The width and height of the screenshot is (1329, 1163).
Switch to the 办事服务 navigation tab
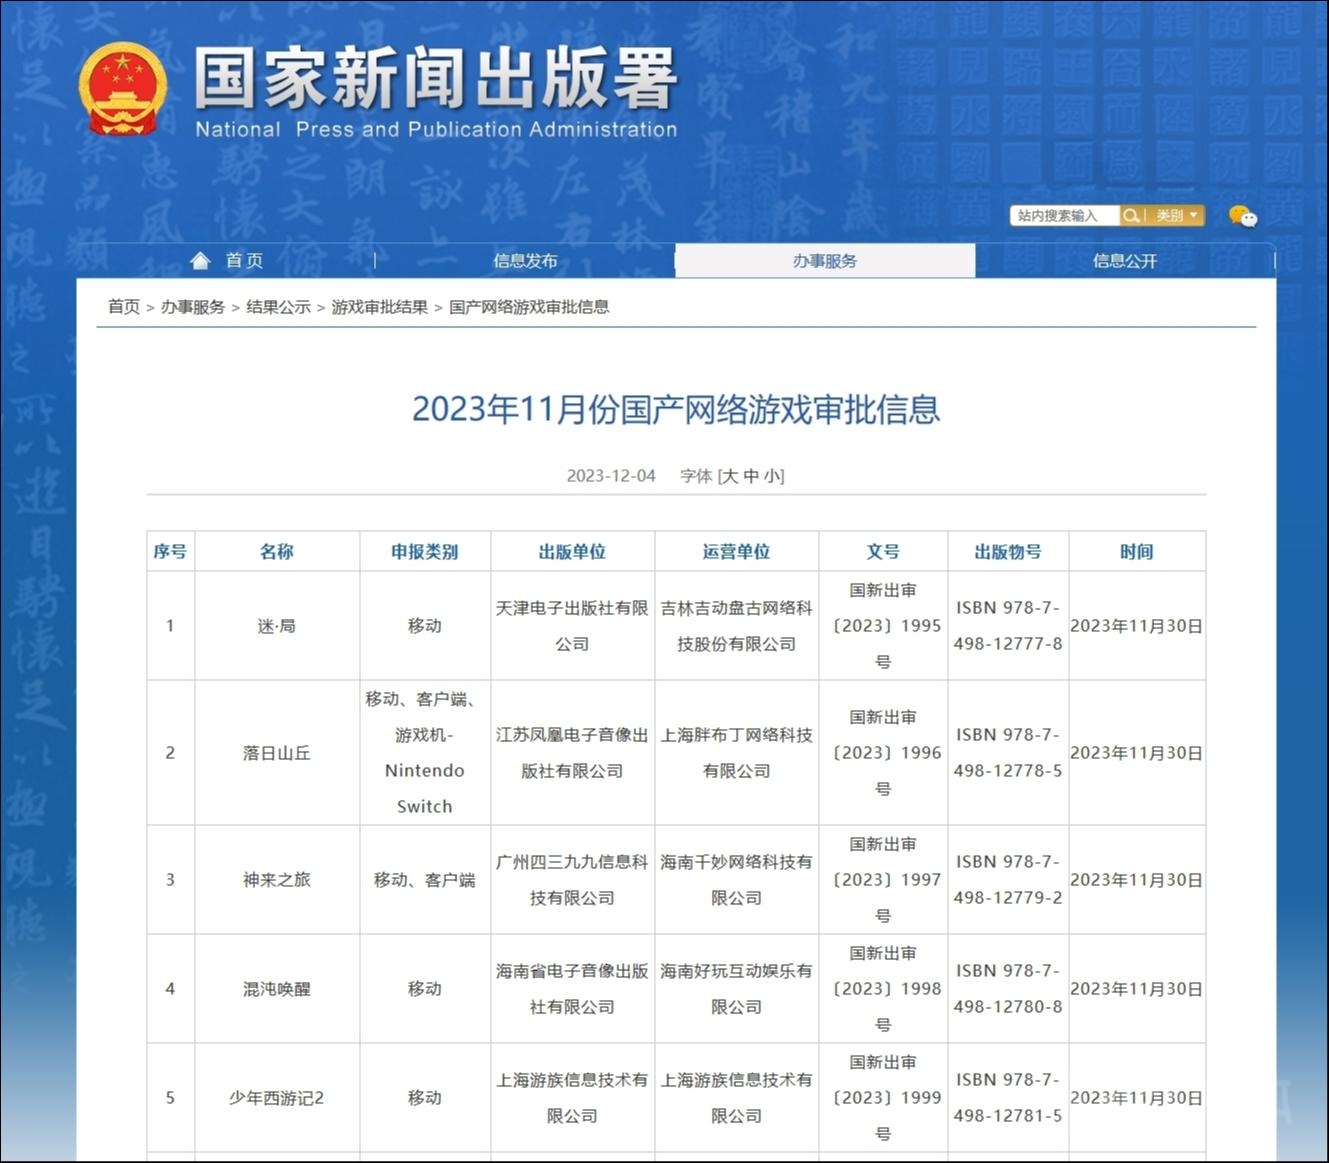click(824, 261)
